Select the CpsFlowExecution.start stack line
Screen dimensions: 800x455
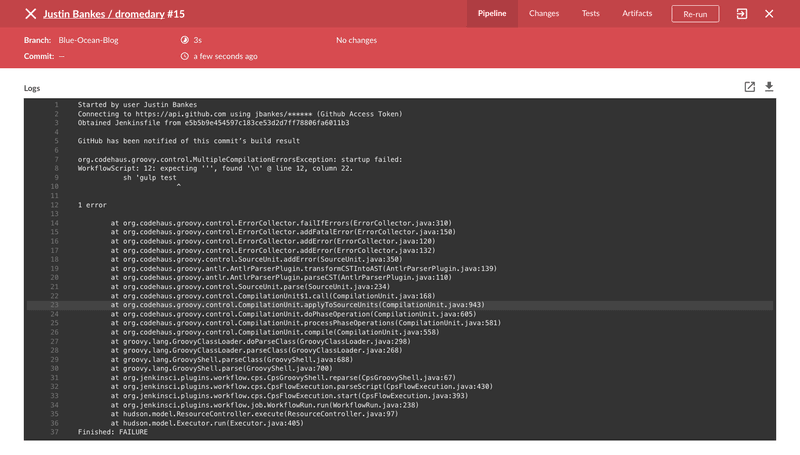(289, 396)
